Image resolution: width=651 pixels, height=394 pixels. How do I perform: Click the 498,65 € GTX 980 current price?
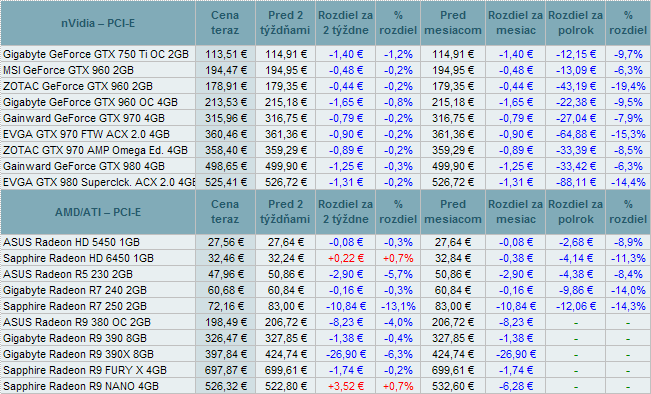click(225, 166)
